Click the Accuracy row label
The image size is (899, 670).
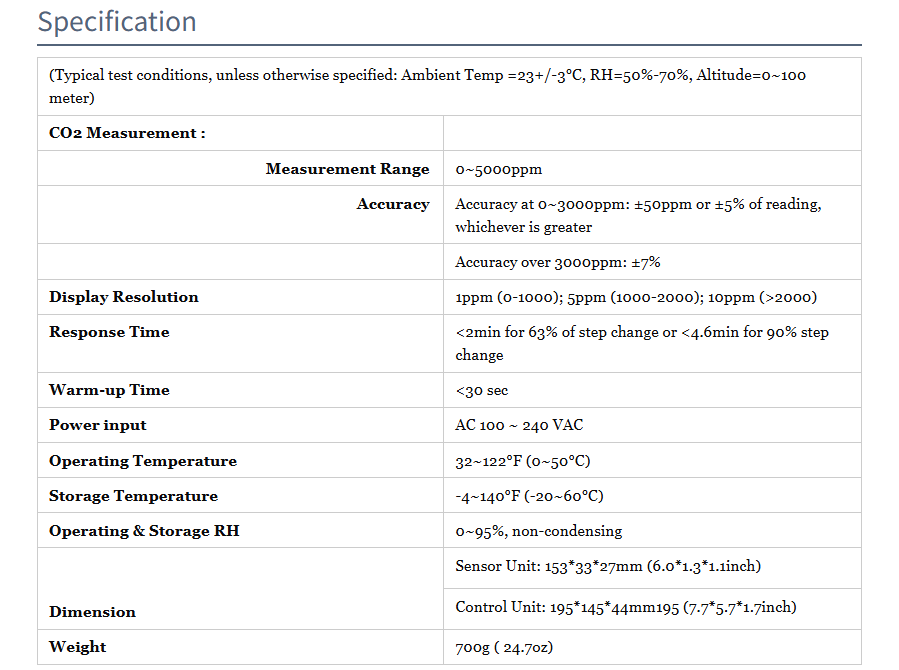[x=392, y=204]
